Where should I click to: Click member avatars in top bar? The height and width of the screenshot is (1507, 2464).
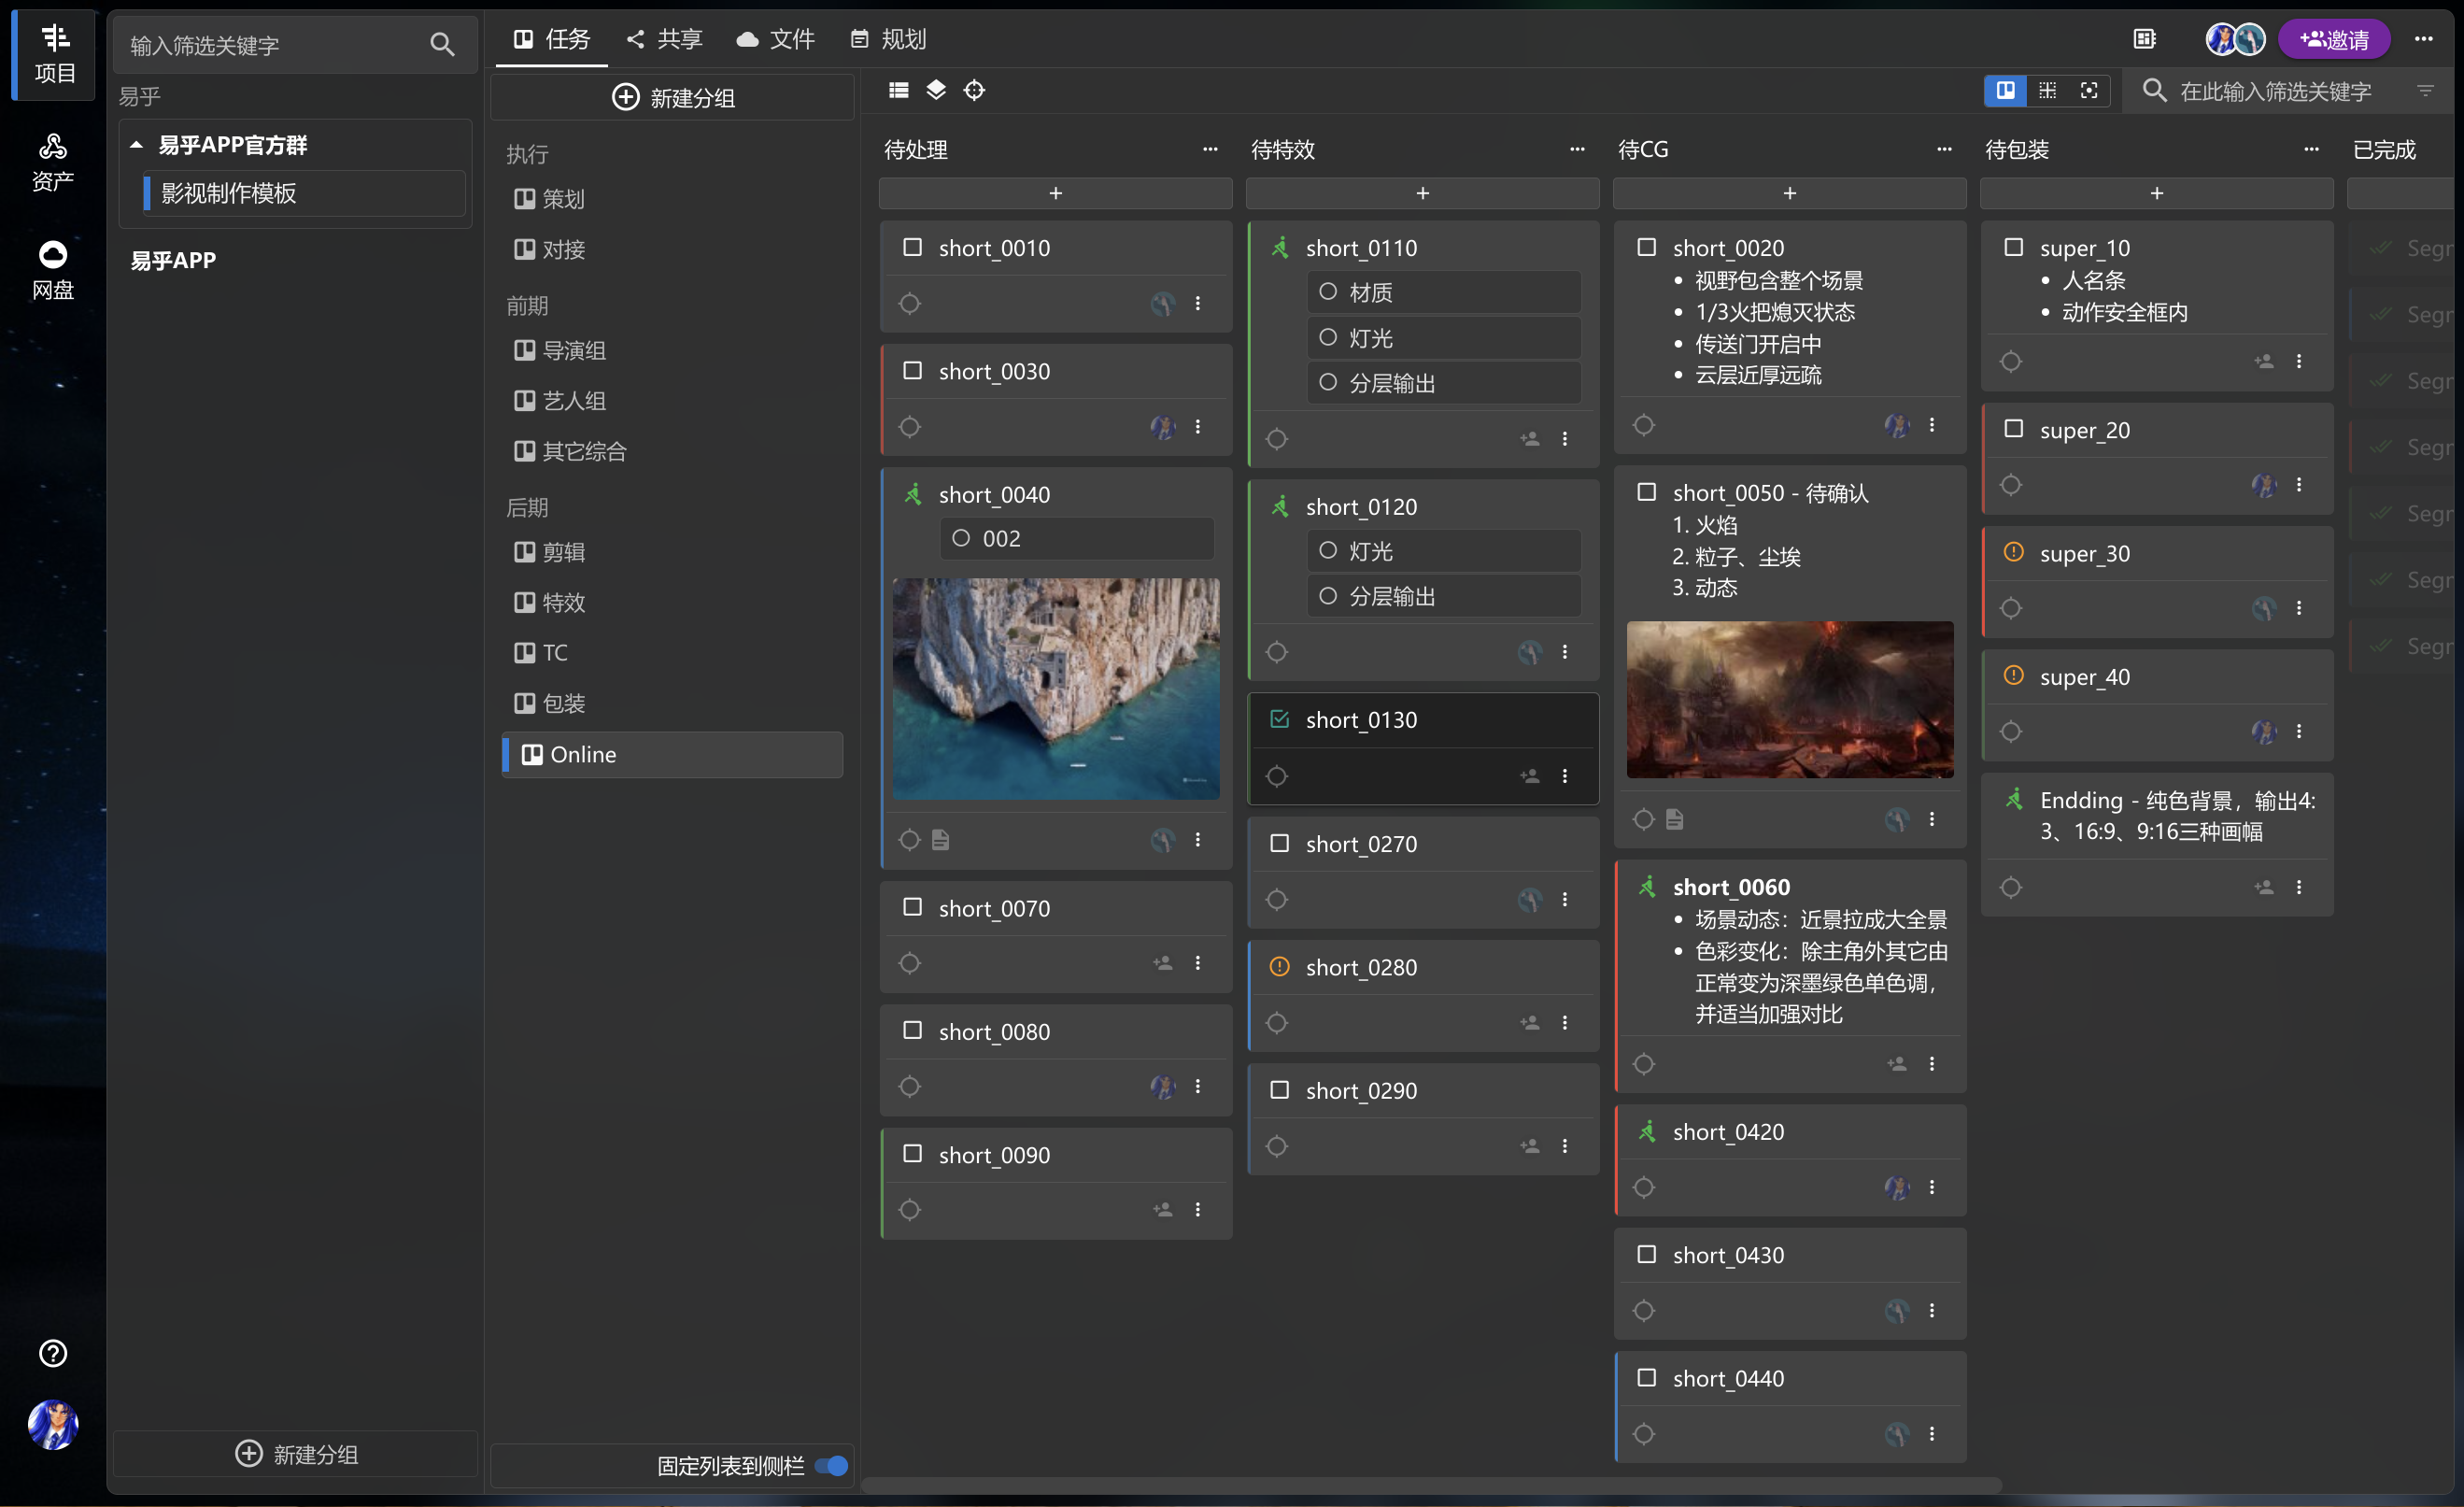pos(2235,39)
